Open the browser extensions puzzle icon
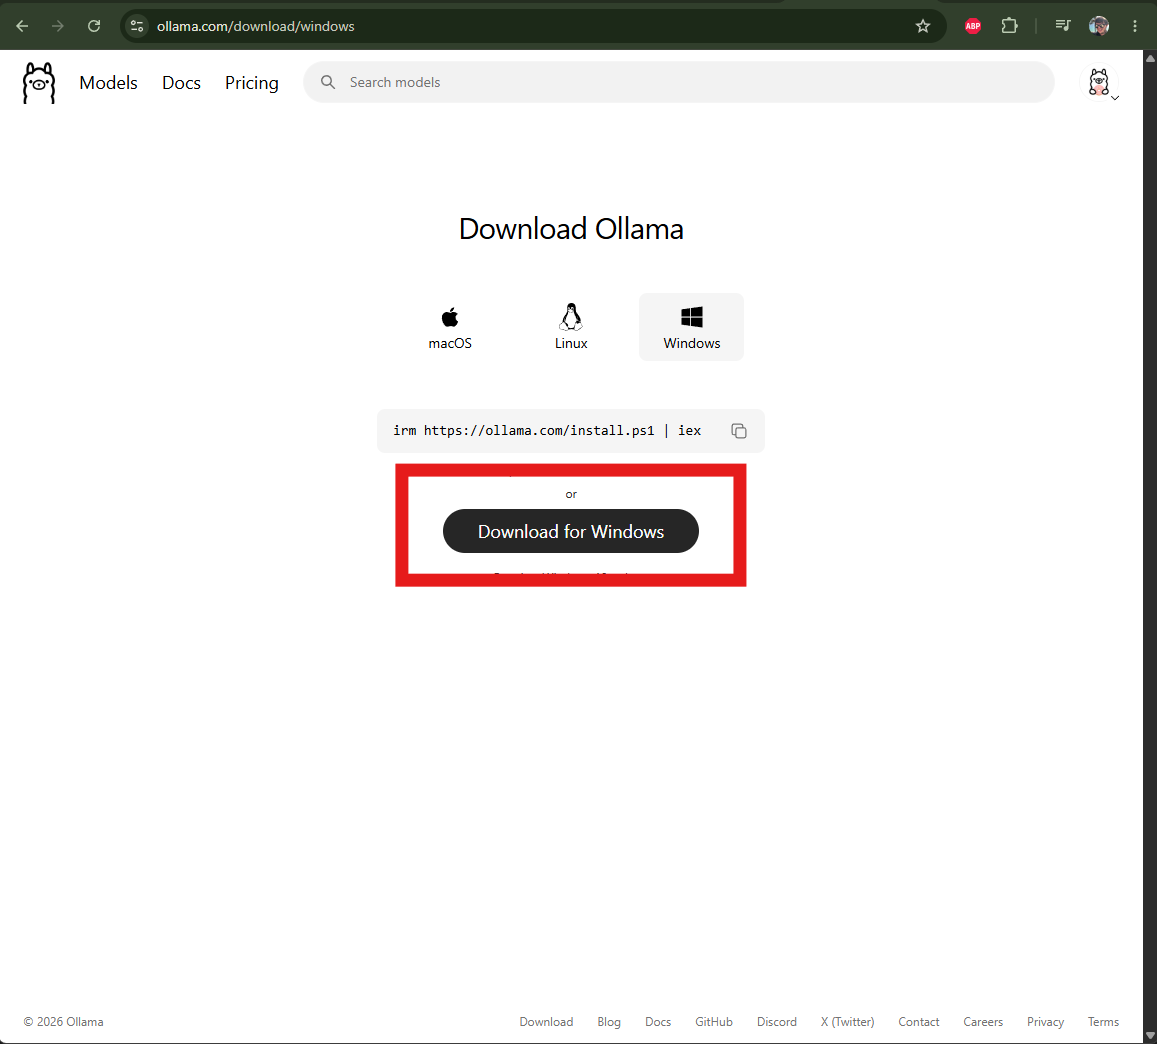The height and width of the screenshot is (1044, 1157). (x=1009, y=26)
